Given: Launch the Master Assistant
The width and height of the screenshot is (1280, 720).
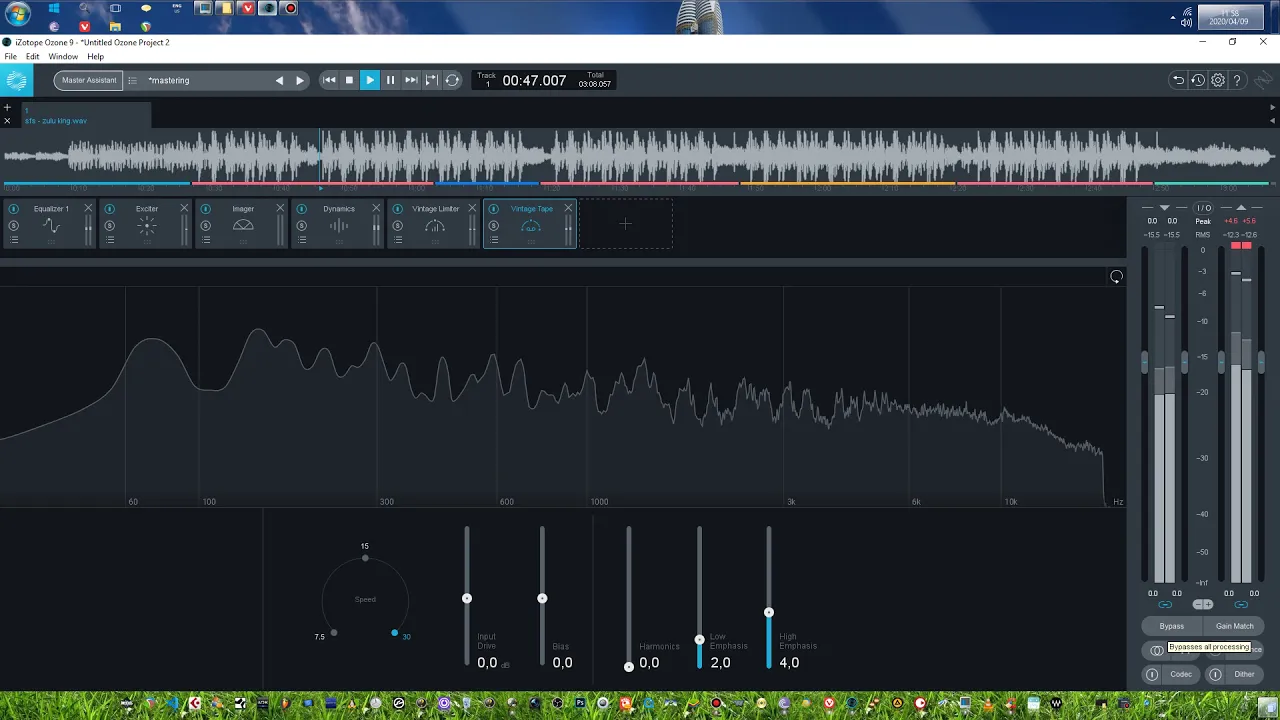Looking at the screenshot, I should click(x=89, y=80).
